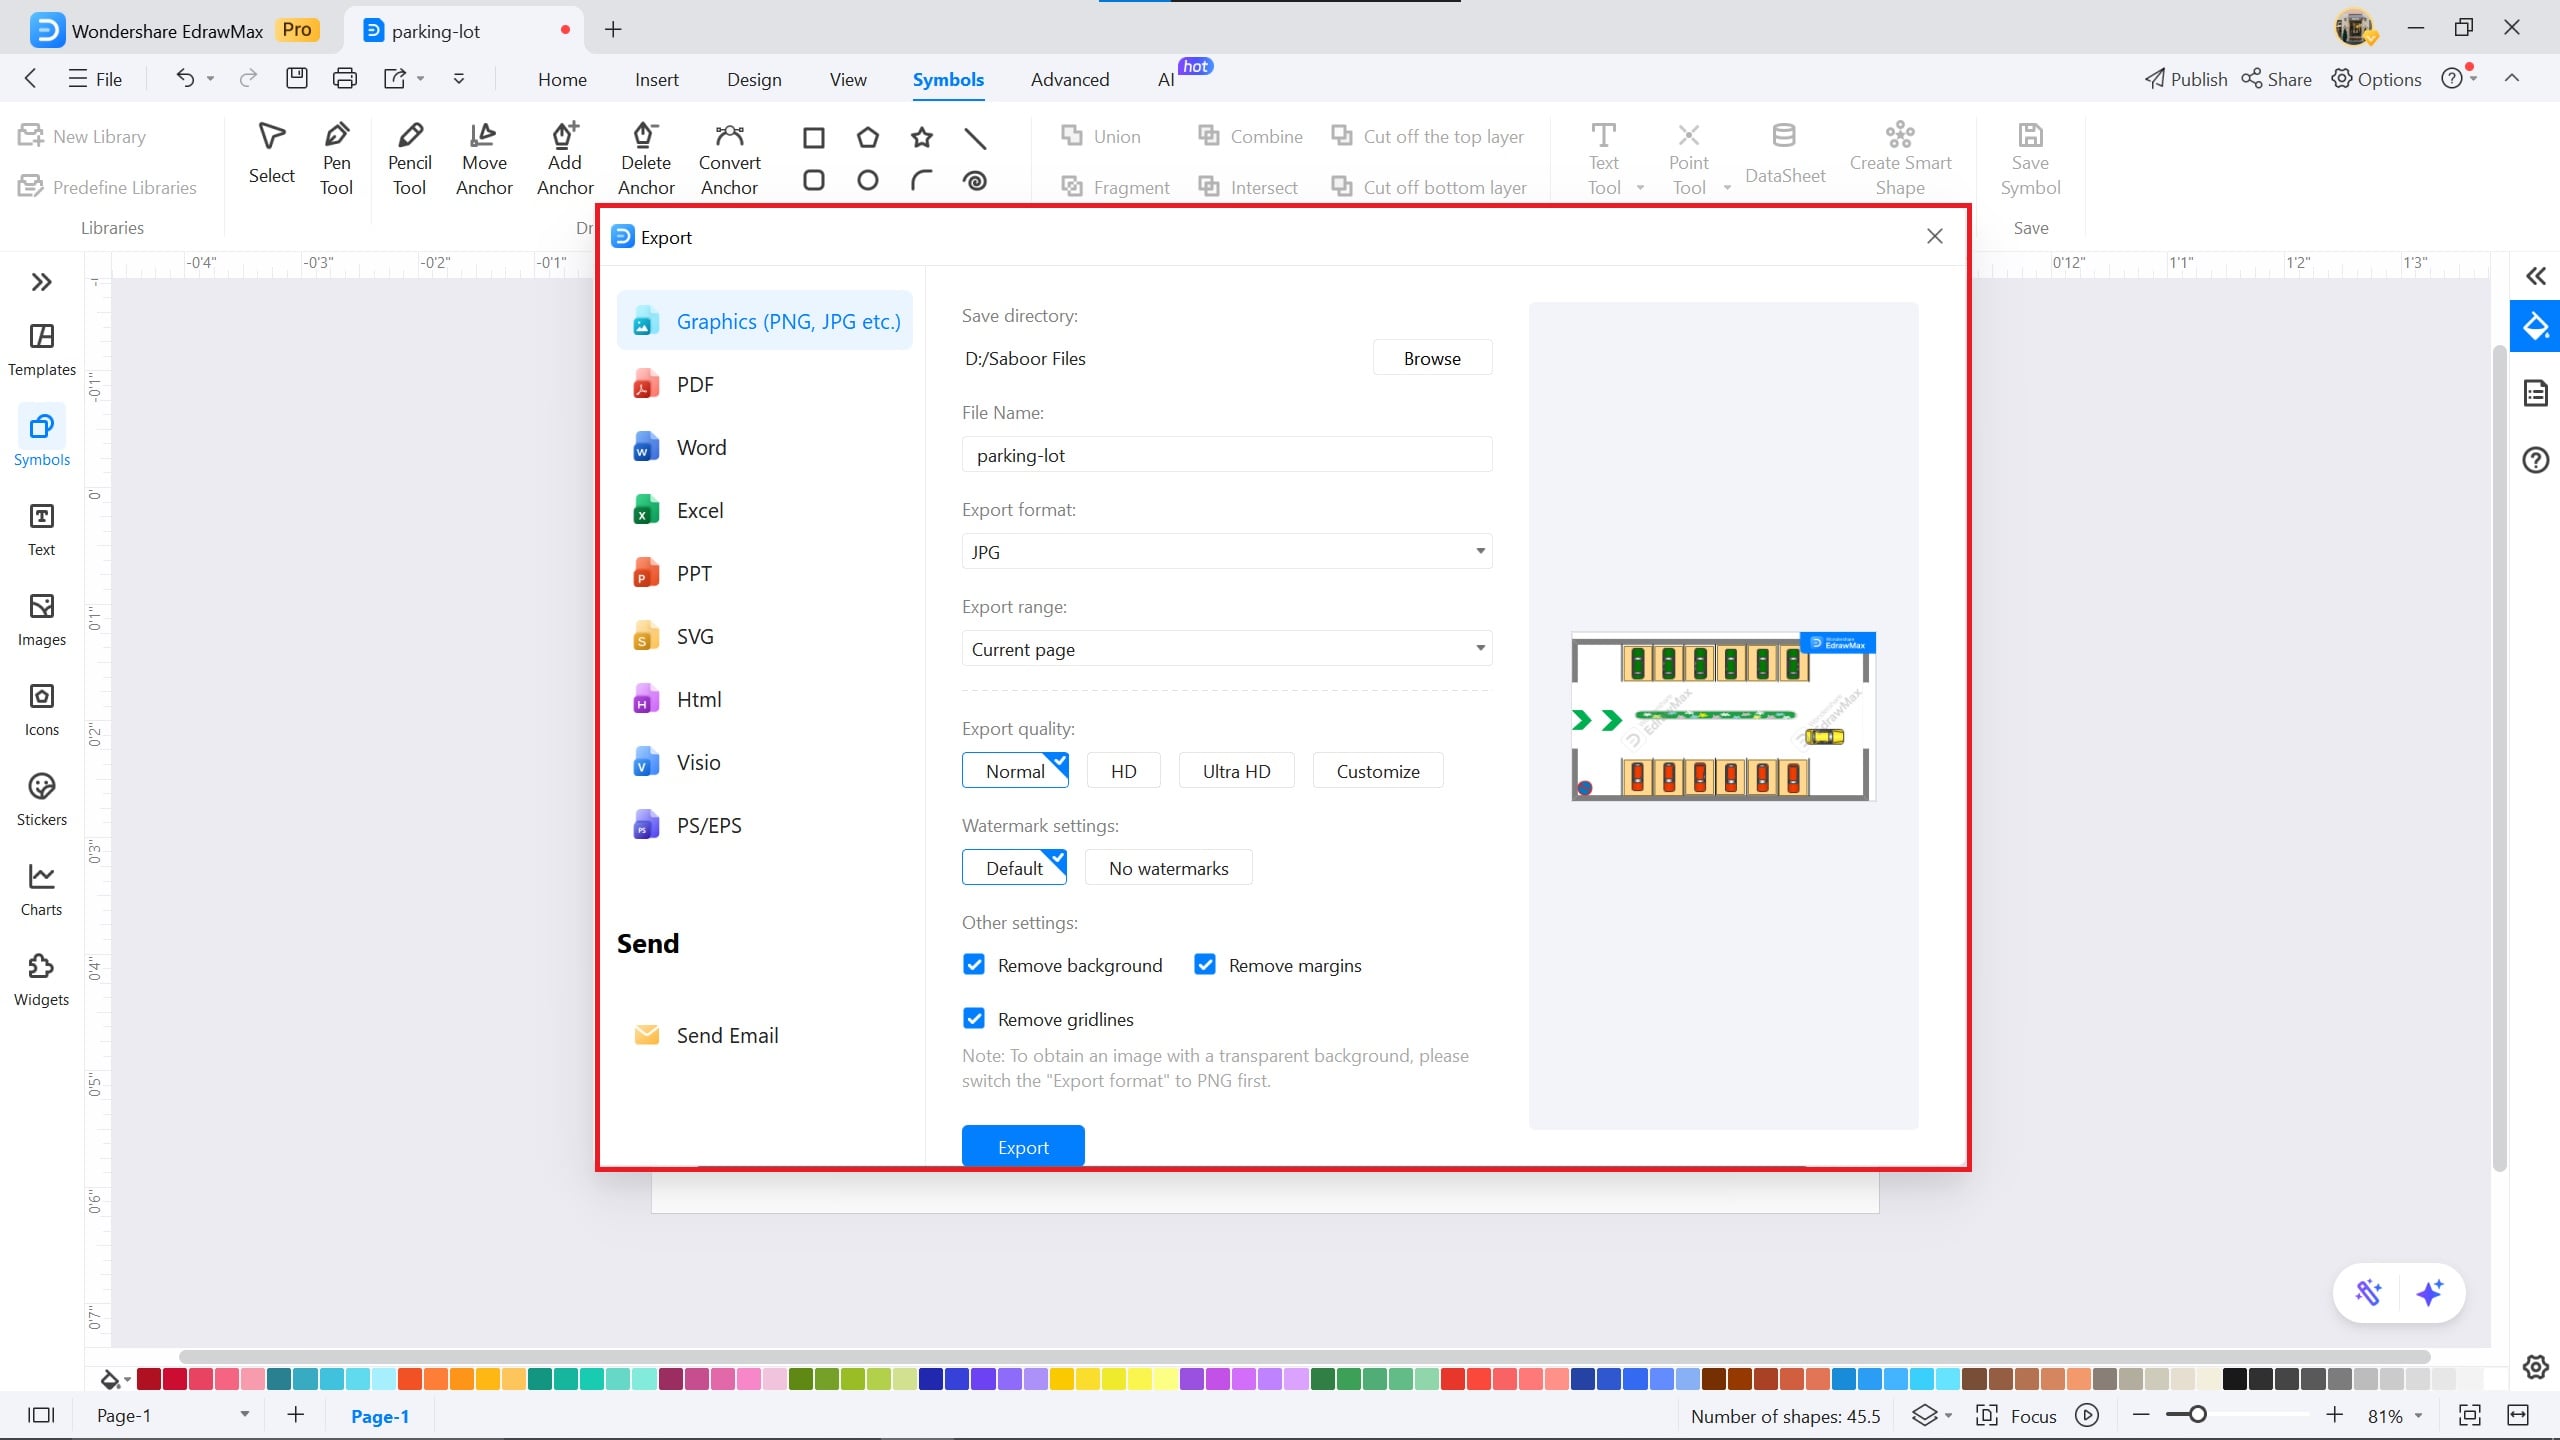2560x1440 pixels.
Task: Pick the first dark red color swatch
Action: point(149,1379)
